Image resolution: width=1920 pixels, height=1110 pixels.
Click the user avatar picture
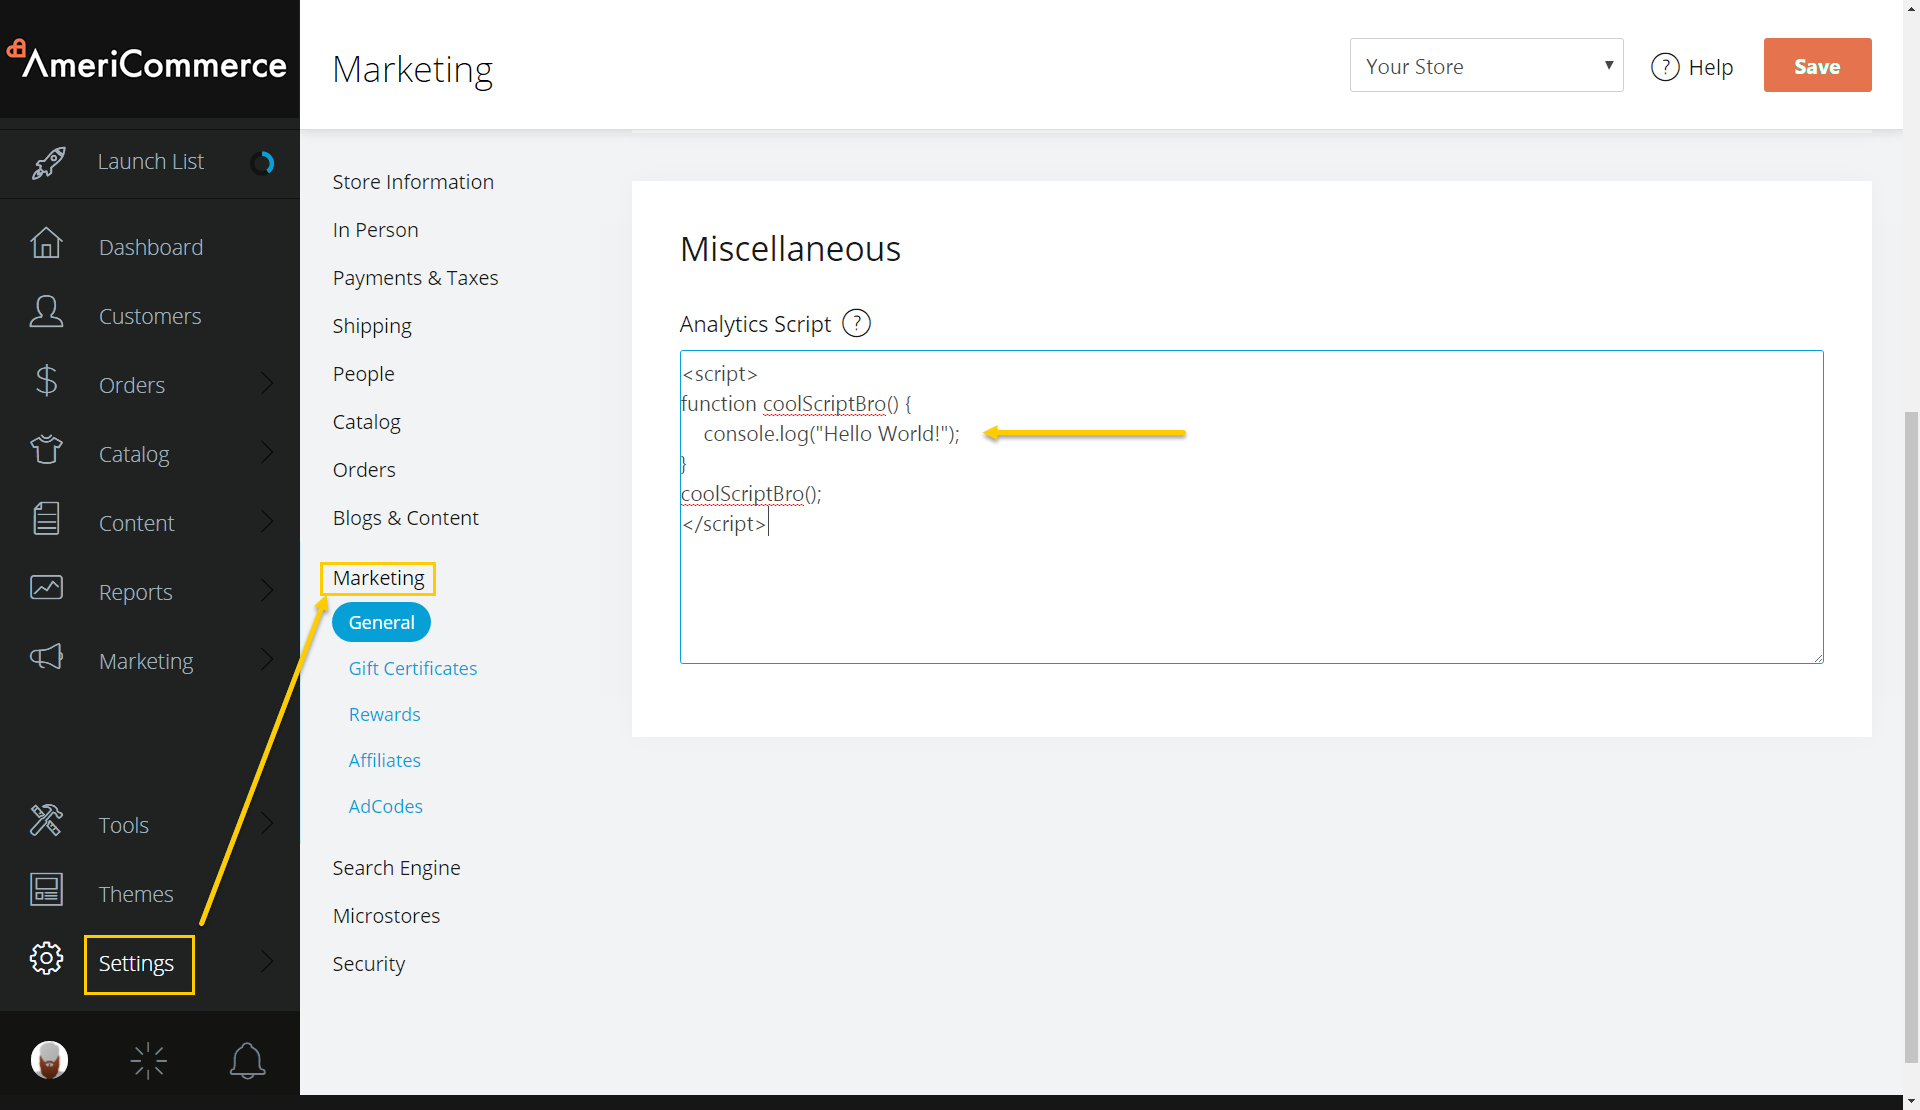click(x=49, y=1060)
